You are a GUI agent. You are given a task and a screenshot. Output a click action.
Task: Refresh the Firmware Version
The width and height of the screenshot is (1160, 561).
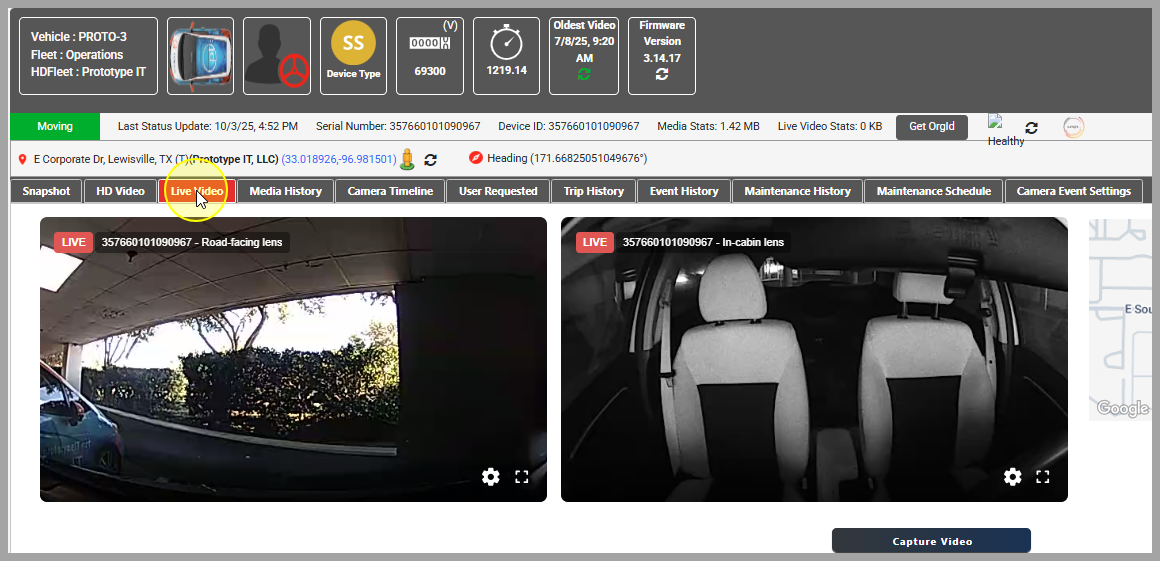tap(662, 75)
